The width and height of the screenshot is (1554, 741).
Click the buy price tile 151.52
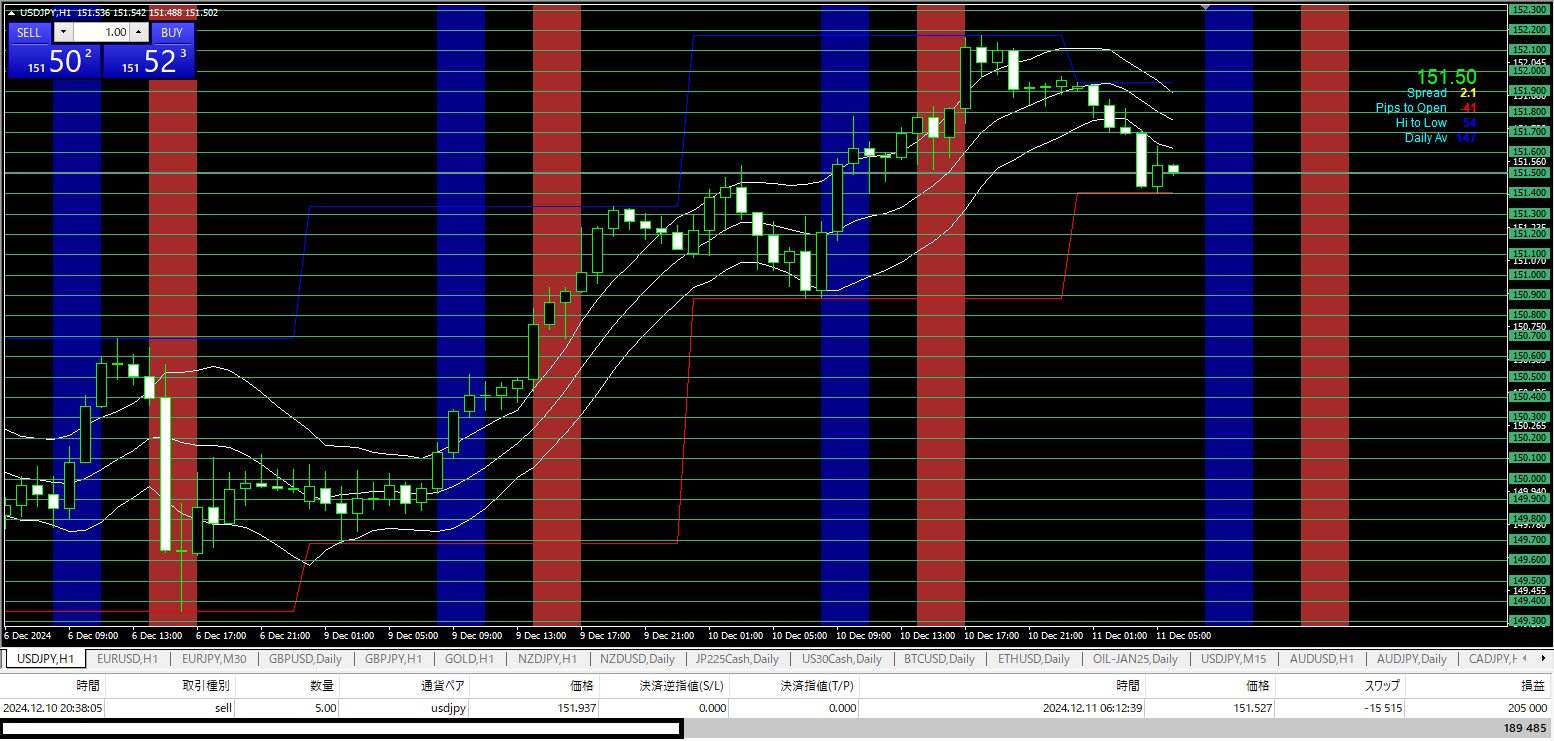[x=150, y=61]
